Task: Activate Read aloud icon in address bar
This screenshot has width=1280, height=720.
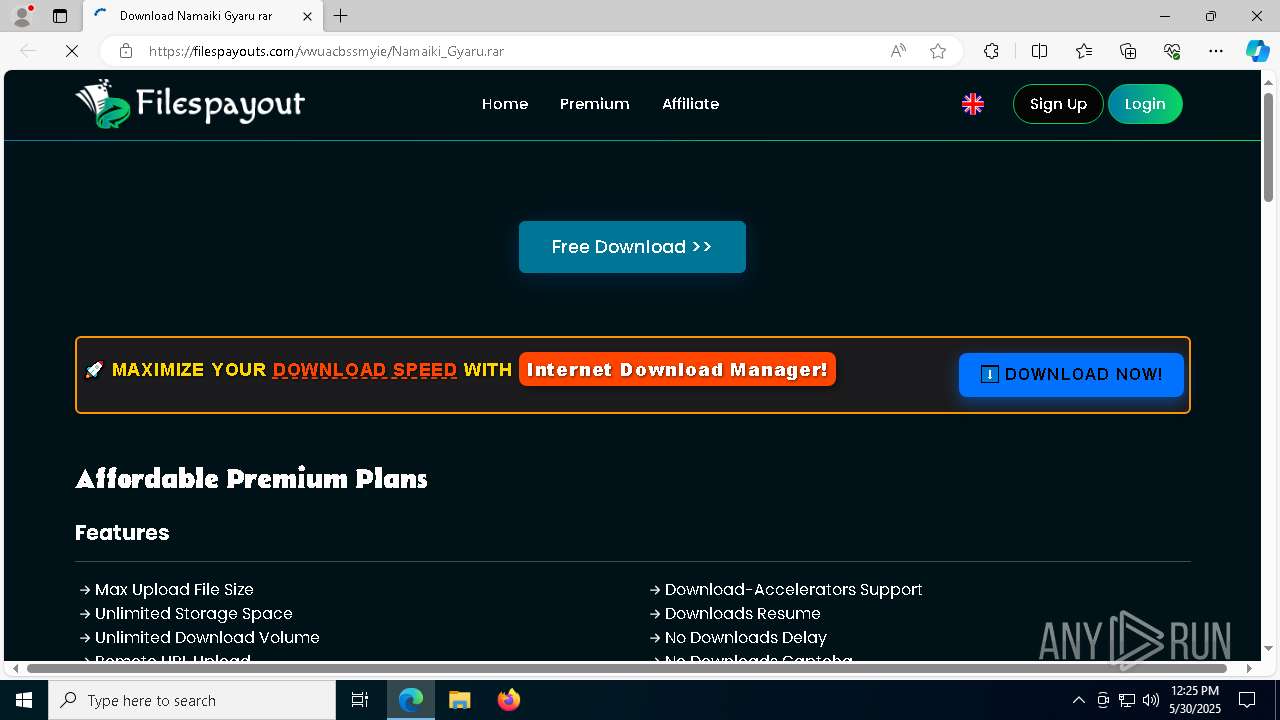Action: pyautogui.click(x=898, y=51)
